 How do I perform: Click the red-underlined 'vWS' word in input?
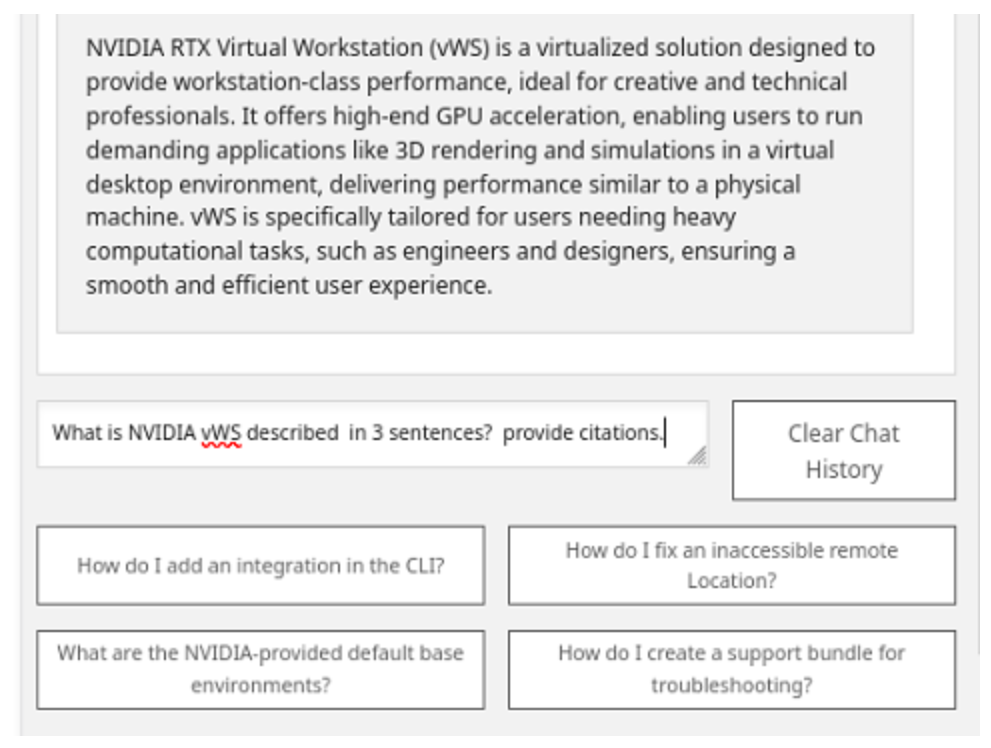[221, 434]
